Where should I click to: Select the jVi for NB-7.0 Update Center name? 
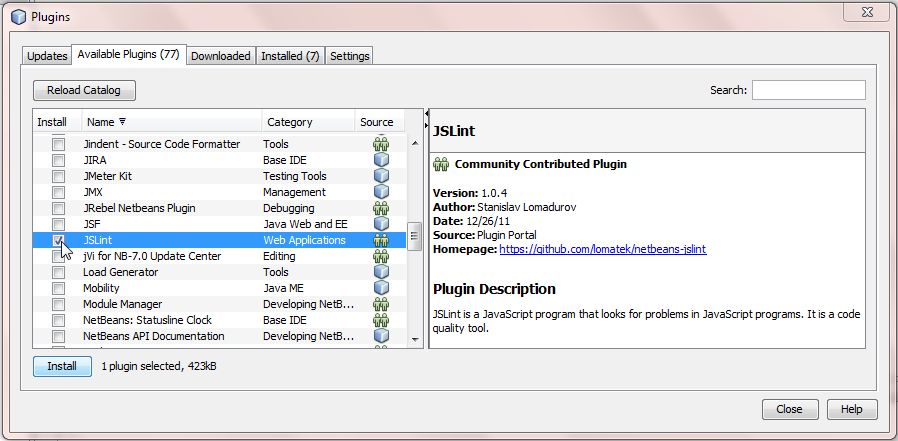pyautogui.click(x=152, y=256)
